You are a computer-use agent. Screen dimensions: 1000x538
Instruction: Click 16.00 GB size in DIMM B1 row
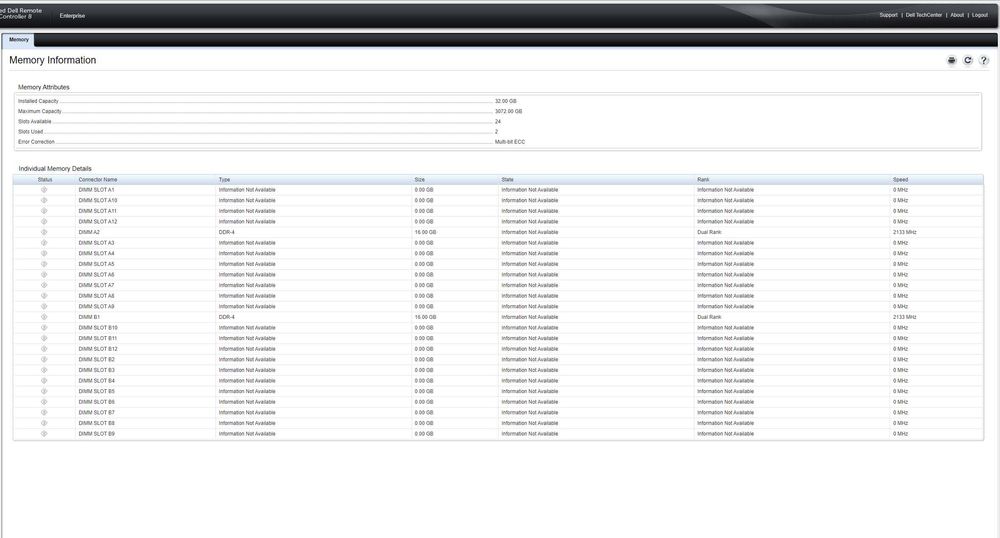click(x=425, y=317)
